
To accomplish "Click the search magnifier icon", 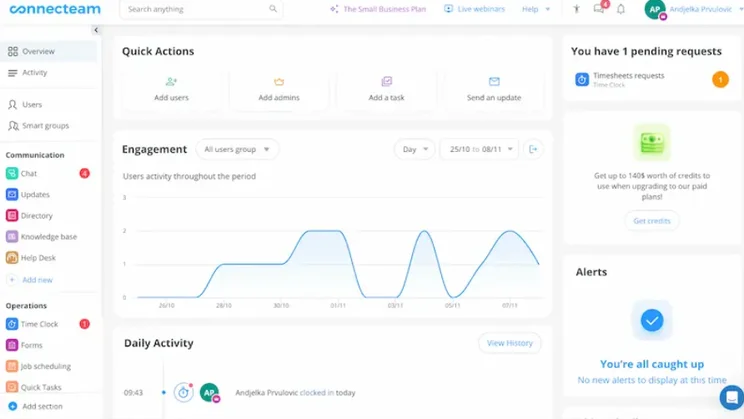I will tap(273, 9).
